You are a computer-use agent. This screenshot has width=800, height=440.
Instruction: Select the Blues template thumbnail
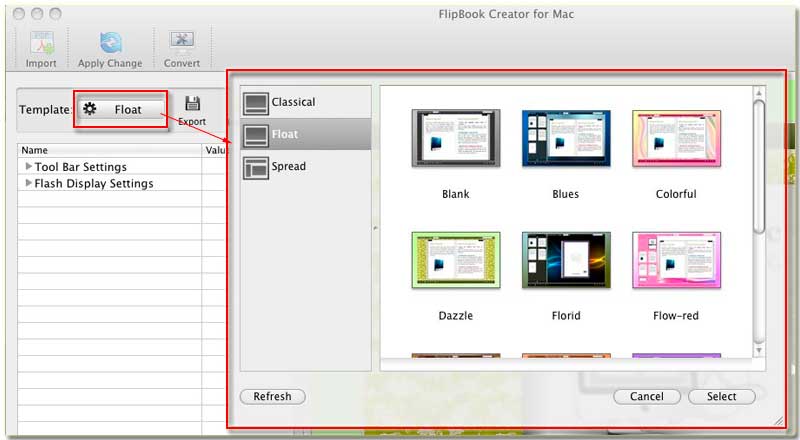pyautogui.click(x=566, y=138)
